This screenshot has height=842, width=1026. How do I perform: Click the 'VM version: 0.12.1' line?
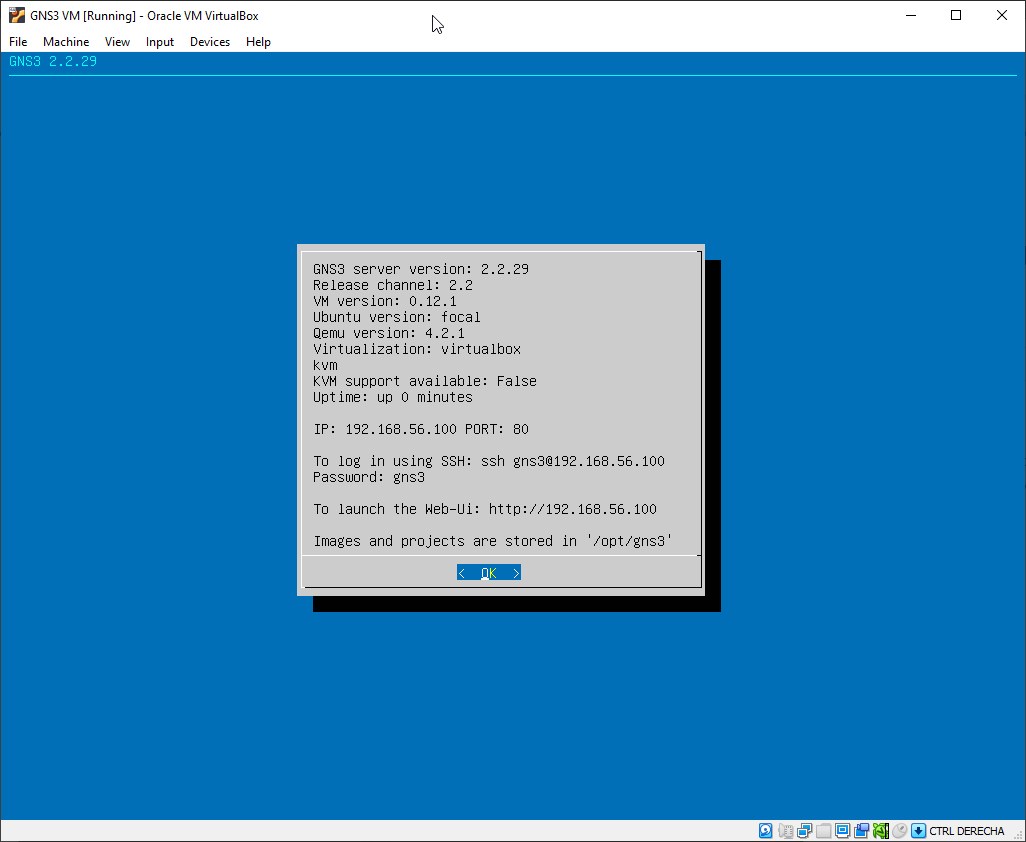pos(385,301)
